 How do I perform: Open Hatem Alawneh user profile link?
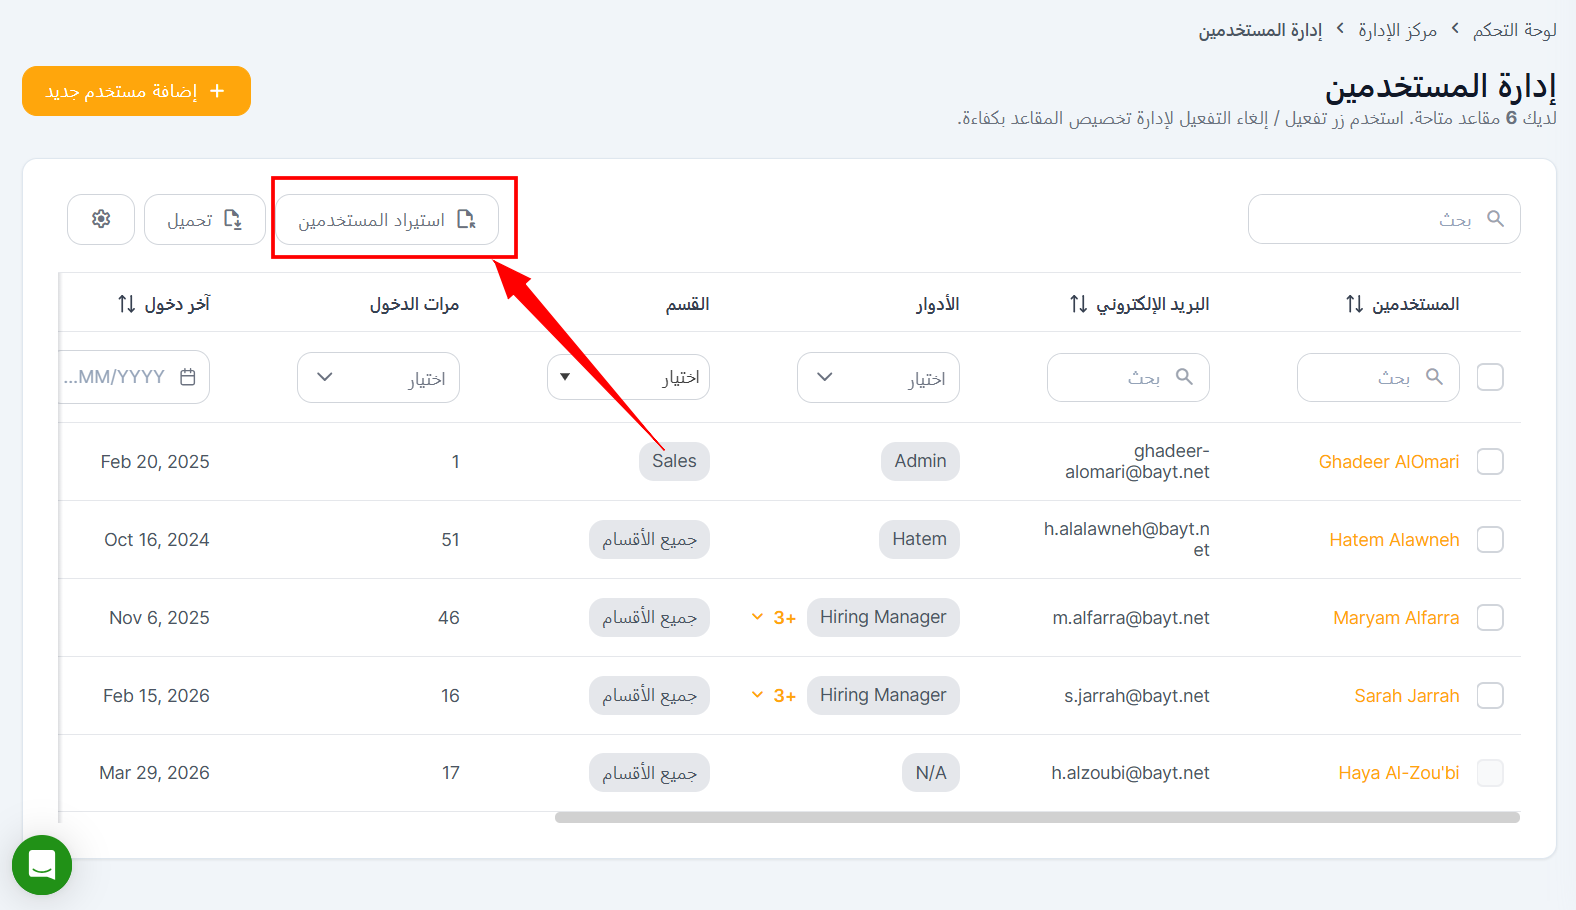[1394, 540]
